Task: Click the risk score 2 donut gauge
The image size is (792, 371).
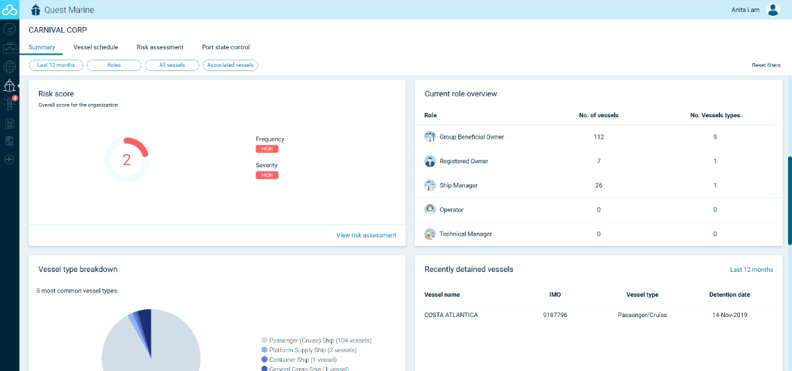Action: tap(126, 160)
